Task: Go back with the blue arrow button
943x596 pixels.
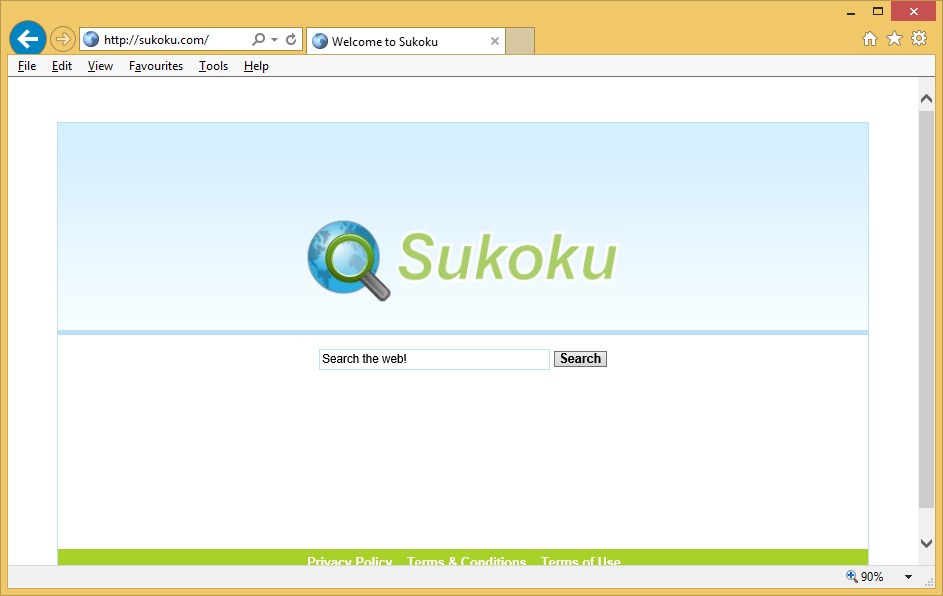Action: click(28, 39)
